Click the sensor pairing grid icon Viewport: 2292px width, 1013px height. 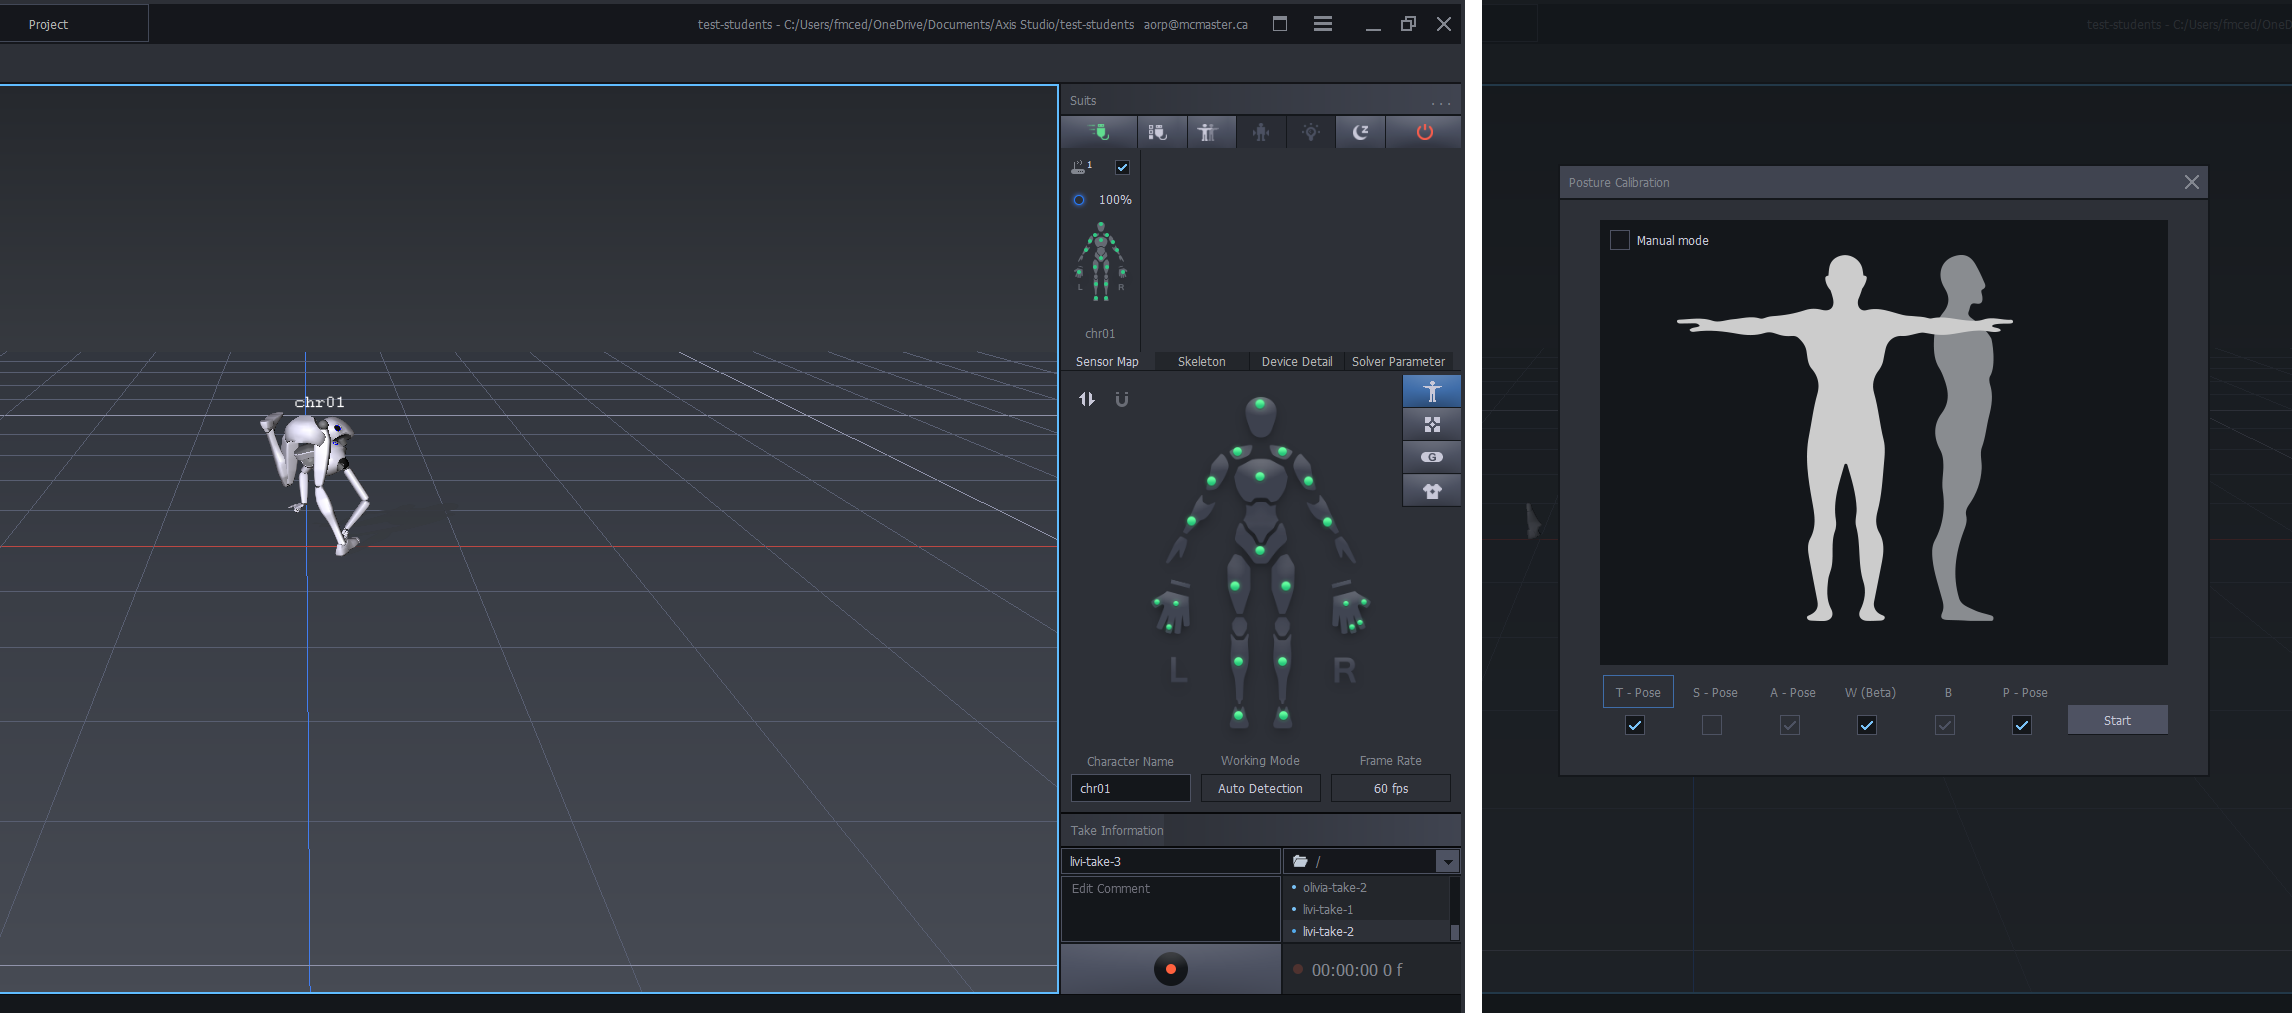click(1432, 424)
